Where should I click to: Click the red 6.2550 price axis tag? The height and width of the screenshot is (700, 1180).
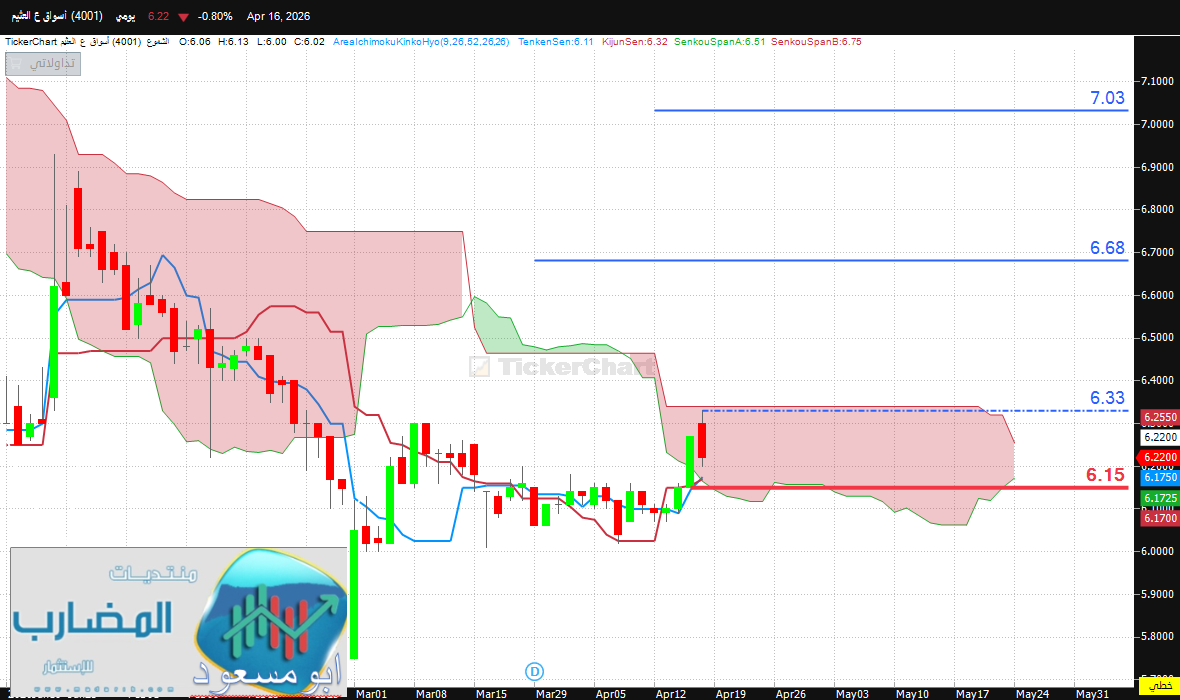tap(1159, 417)
